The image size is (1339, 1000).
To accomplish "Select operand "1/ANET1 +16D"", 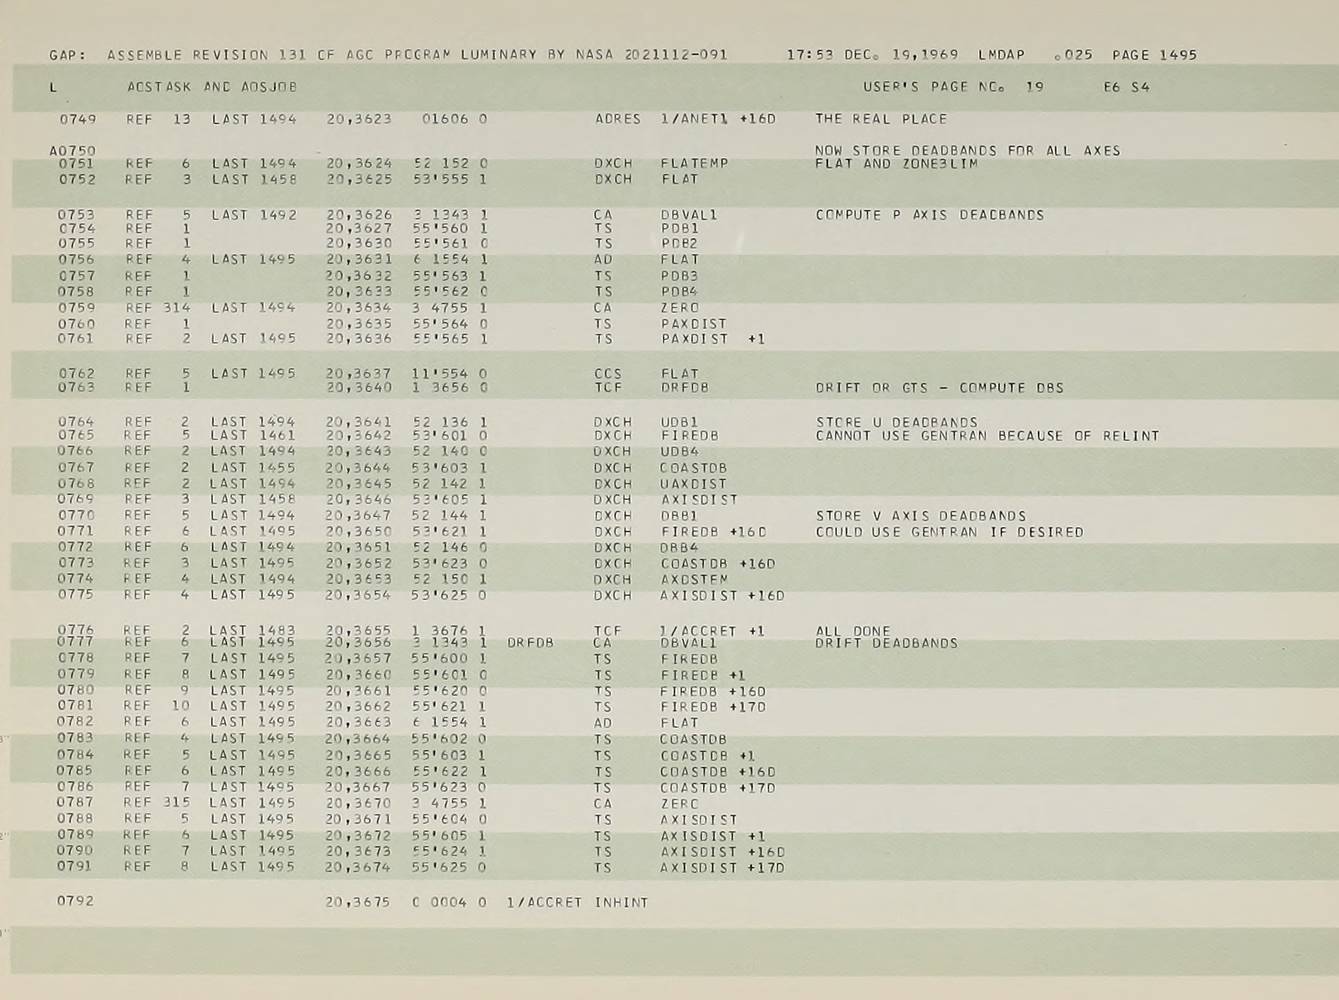I will [x=718, y=119].
